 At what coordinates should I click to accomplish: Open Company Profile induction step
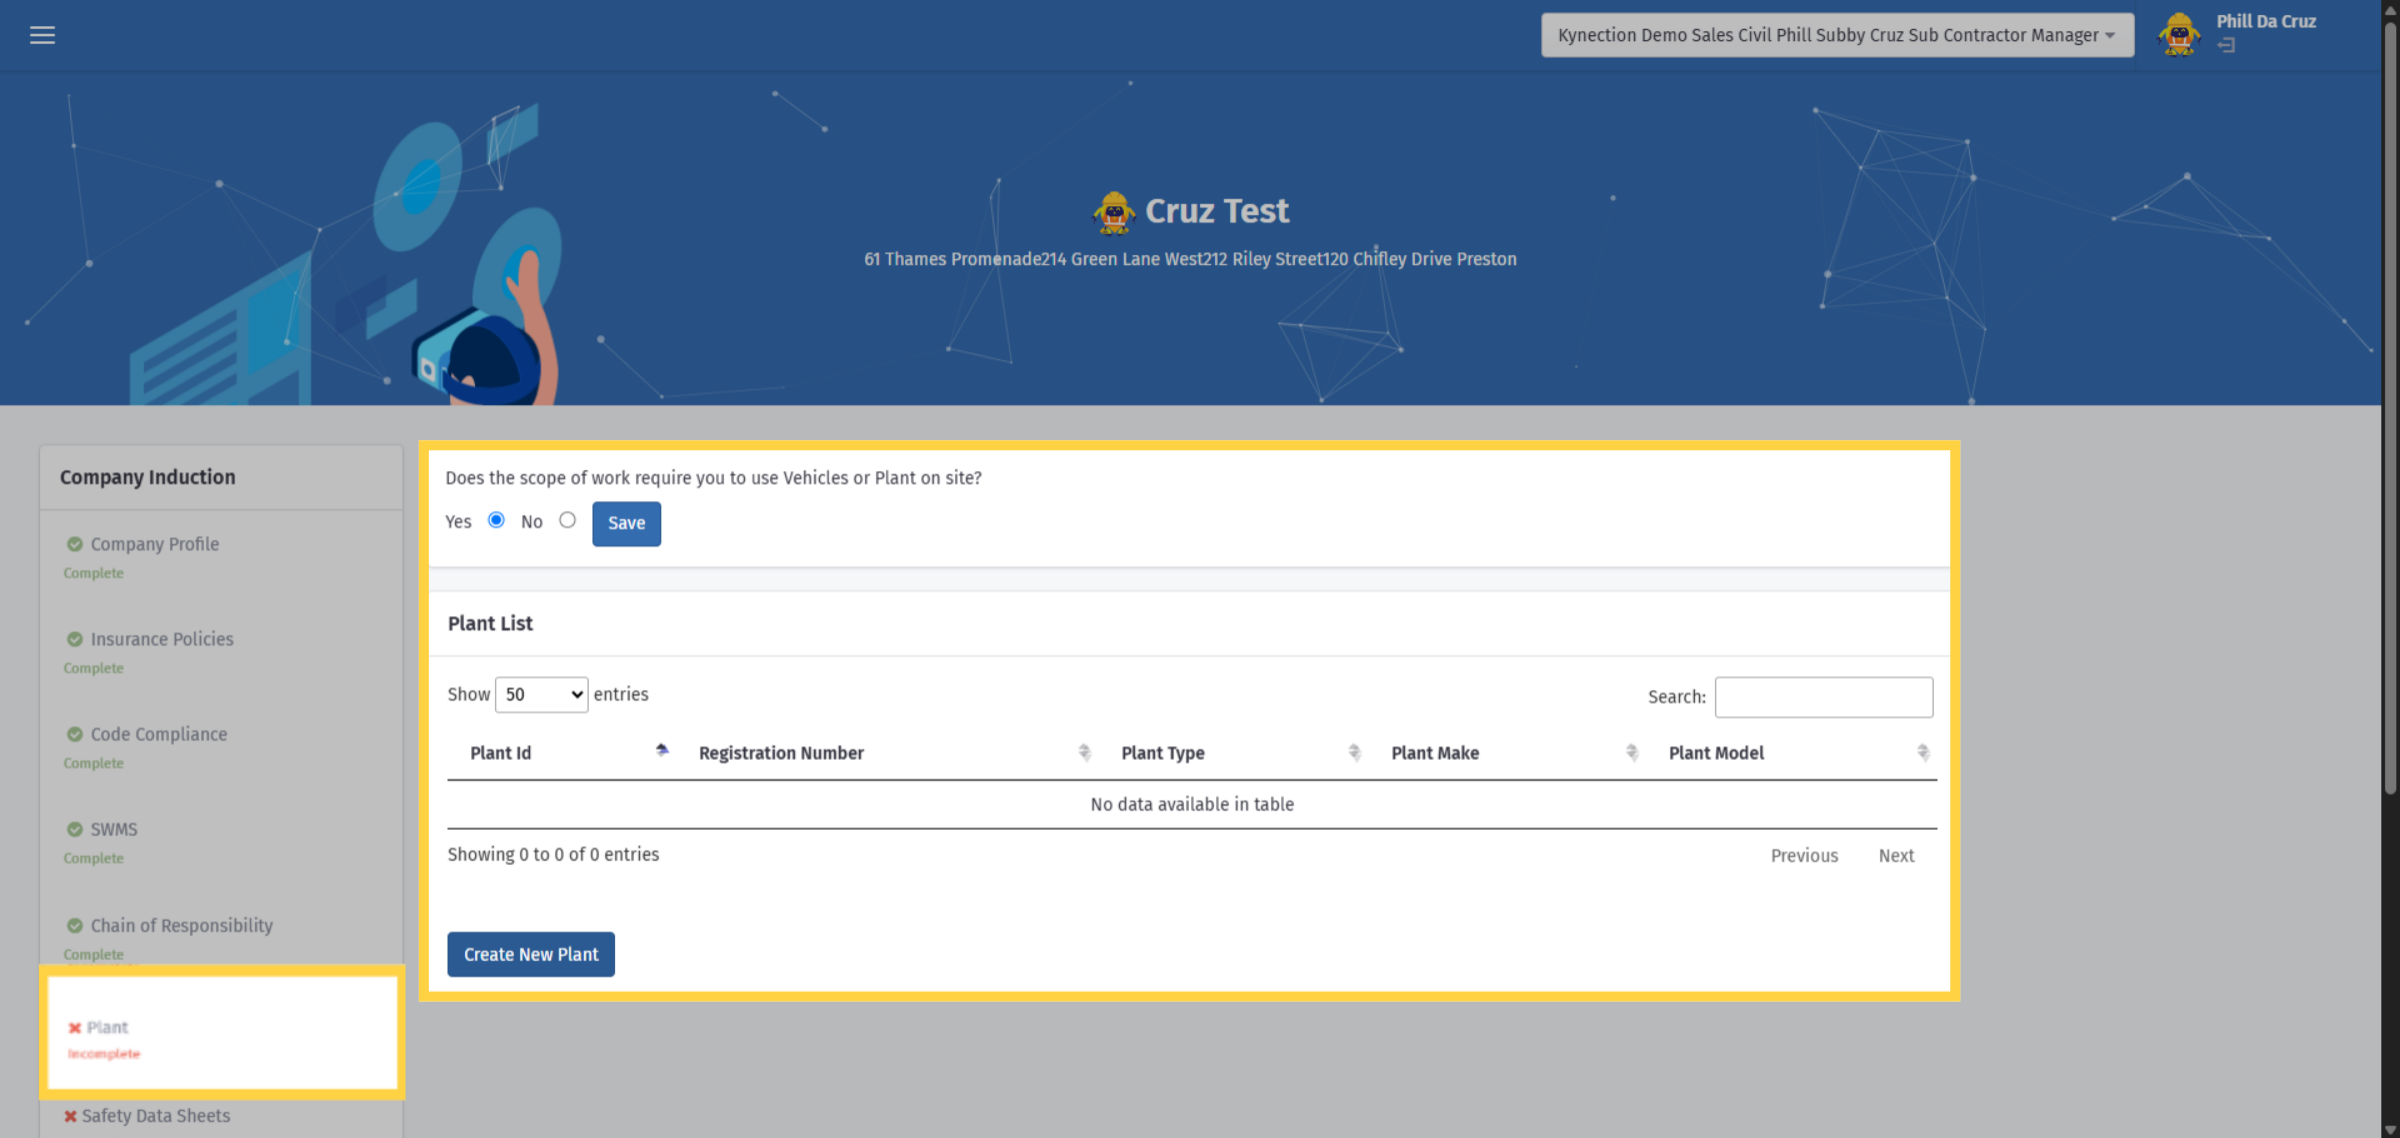[x=154, y=544]
